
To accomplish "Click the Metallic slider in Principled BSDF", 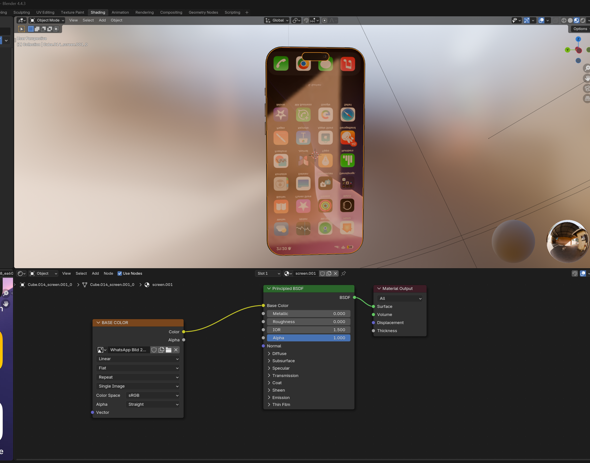I will pyautogui.click(x=309, y=314).
